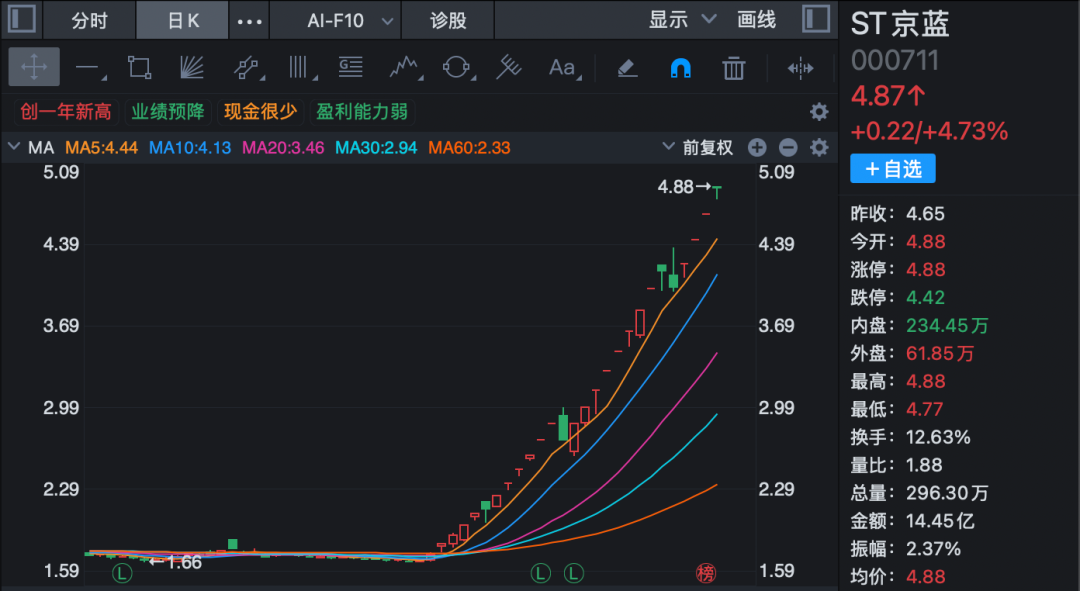Toggle the right sidebar panel
The image size is (1080, 591).
tap(815, 19)
